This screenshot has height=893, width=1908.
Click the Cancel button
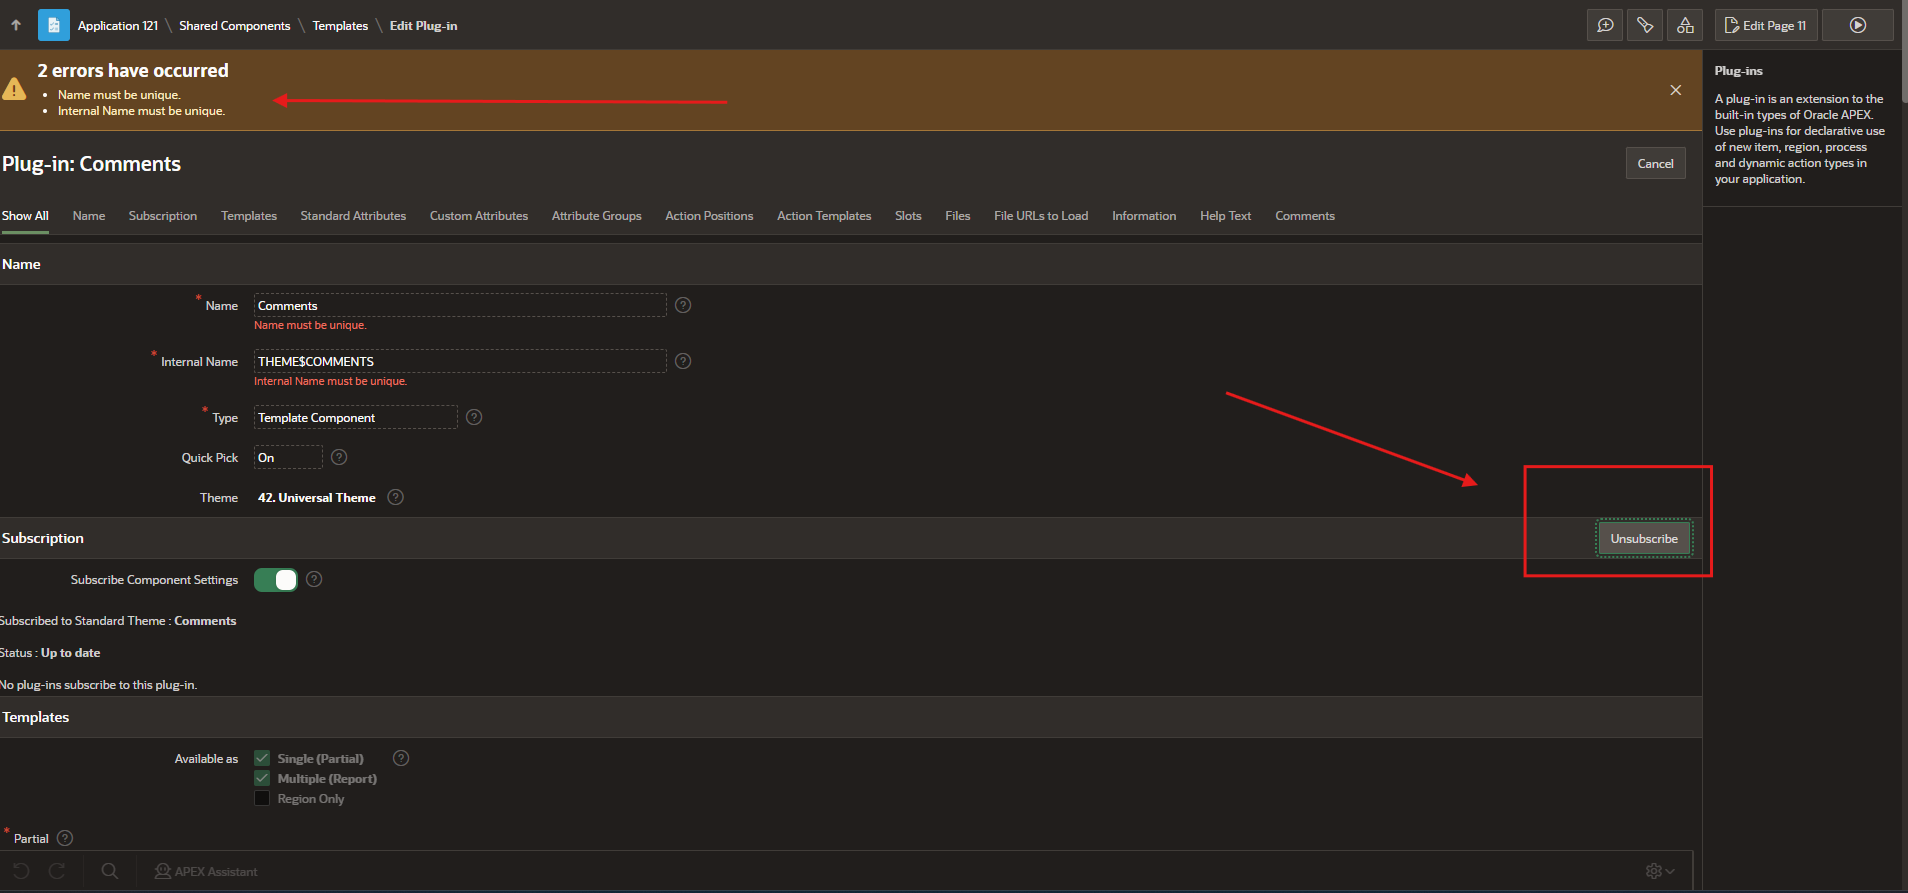click(x=1655, y=163)
